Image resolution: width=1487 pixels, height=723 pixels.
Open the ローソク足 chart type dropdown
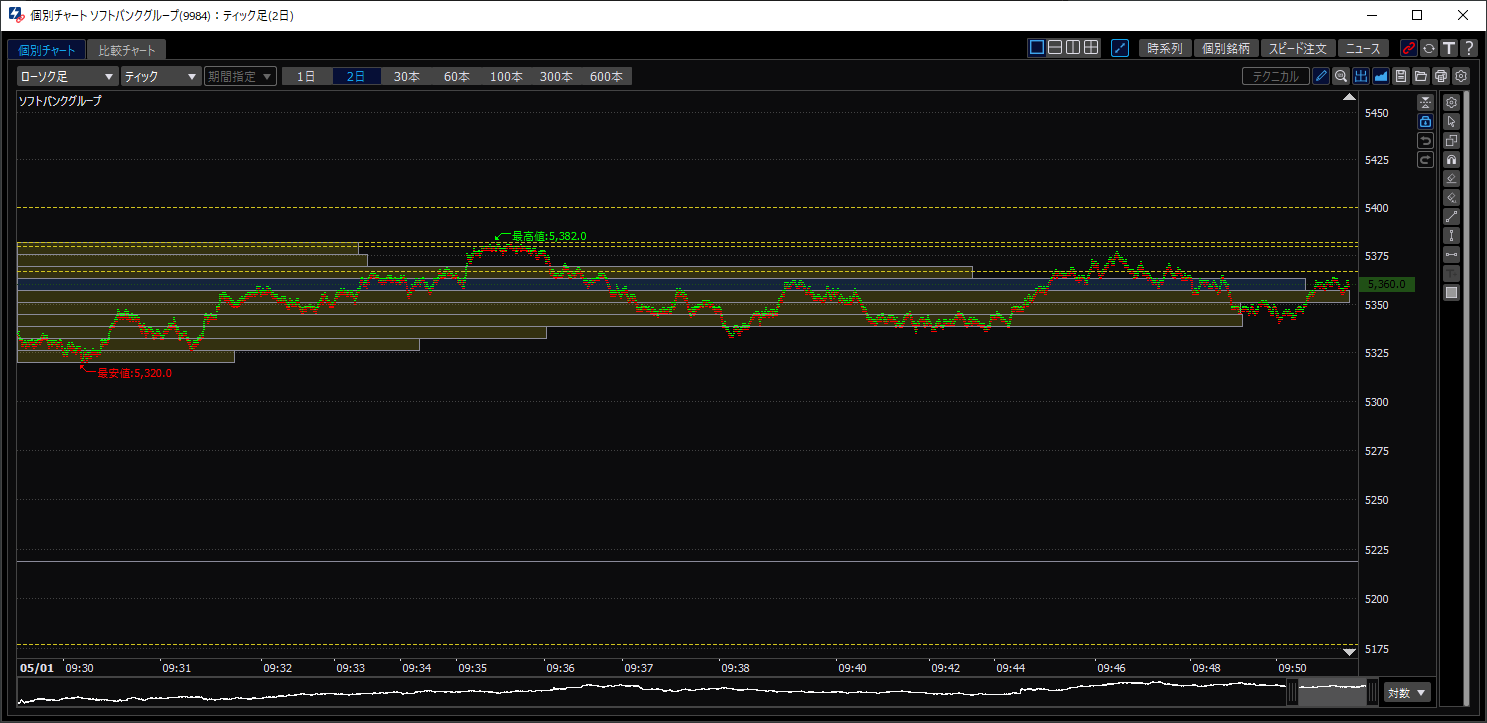click(68, 76)
